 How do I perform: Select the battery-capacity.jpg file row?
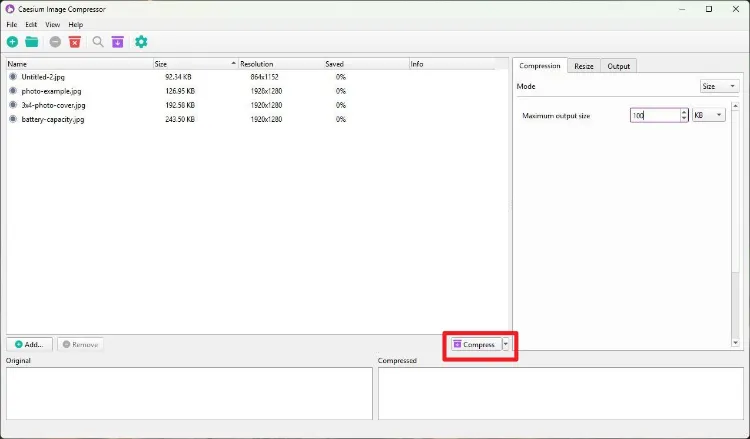tap(257, 119)
